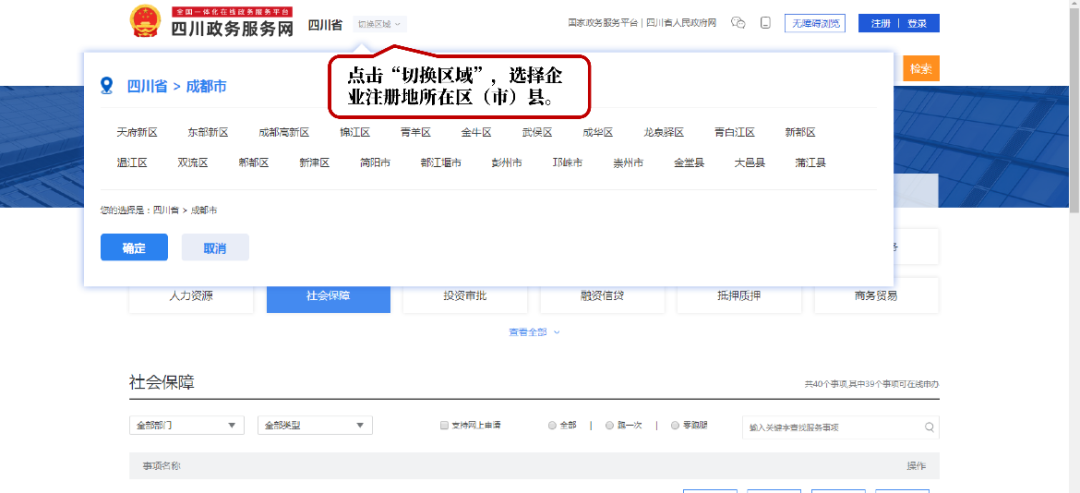
Task: Open the 切换区域 region switcher
Action: coord(379,23)
